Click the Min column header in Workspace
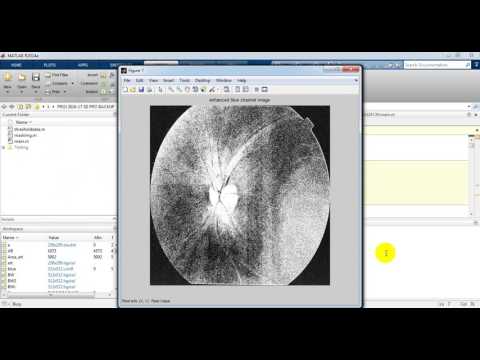The image size is (480, 360). coord(98,237)
